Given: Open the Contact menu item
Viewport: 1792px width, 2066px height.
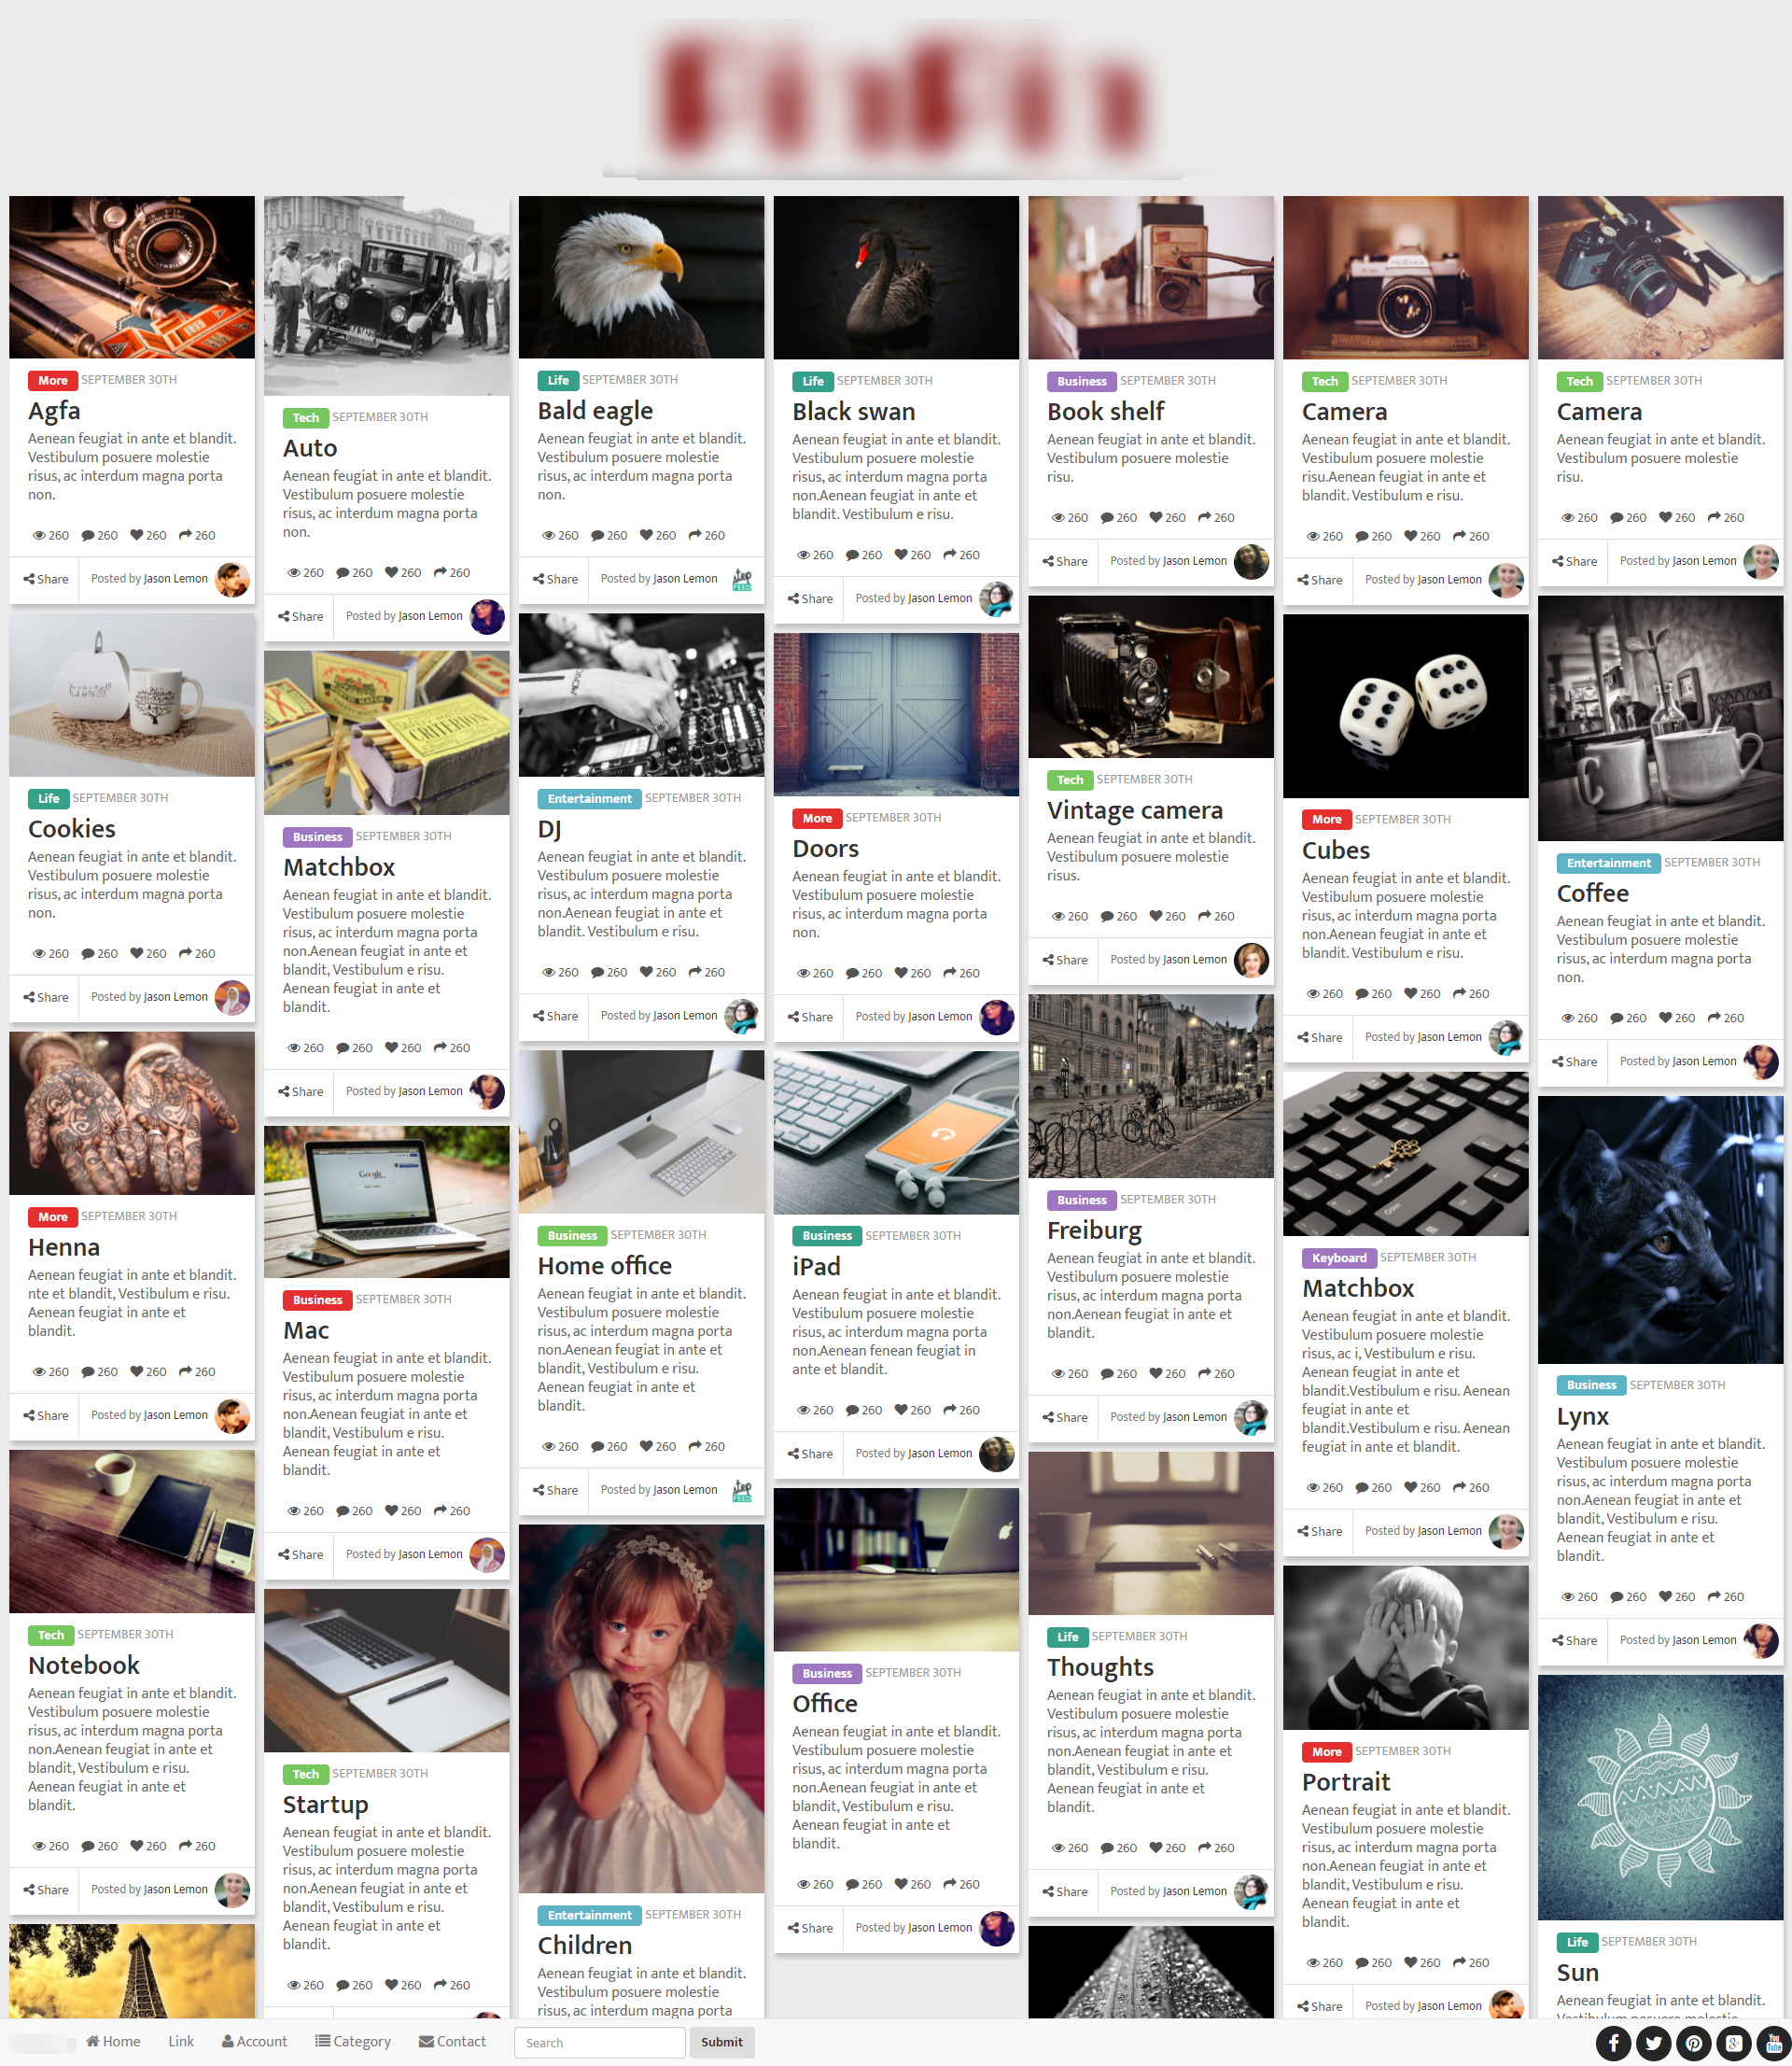Looking at the screenshot, I should [452, 2041].
